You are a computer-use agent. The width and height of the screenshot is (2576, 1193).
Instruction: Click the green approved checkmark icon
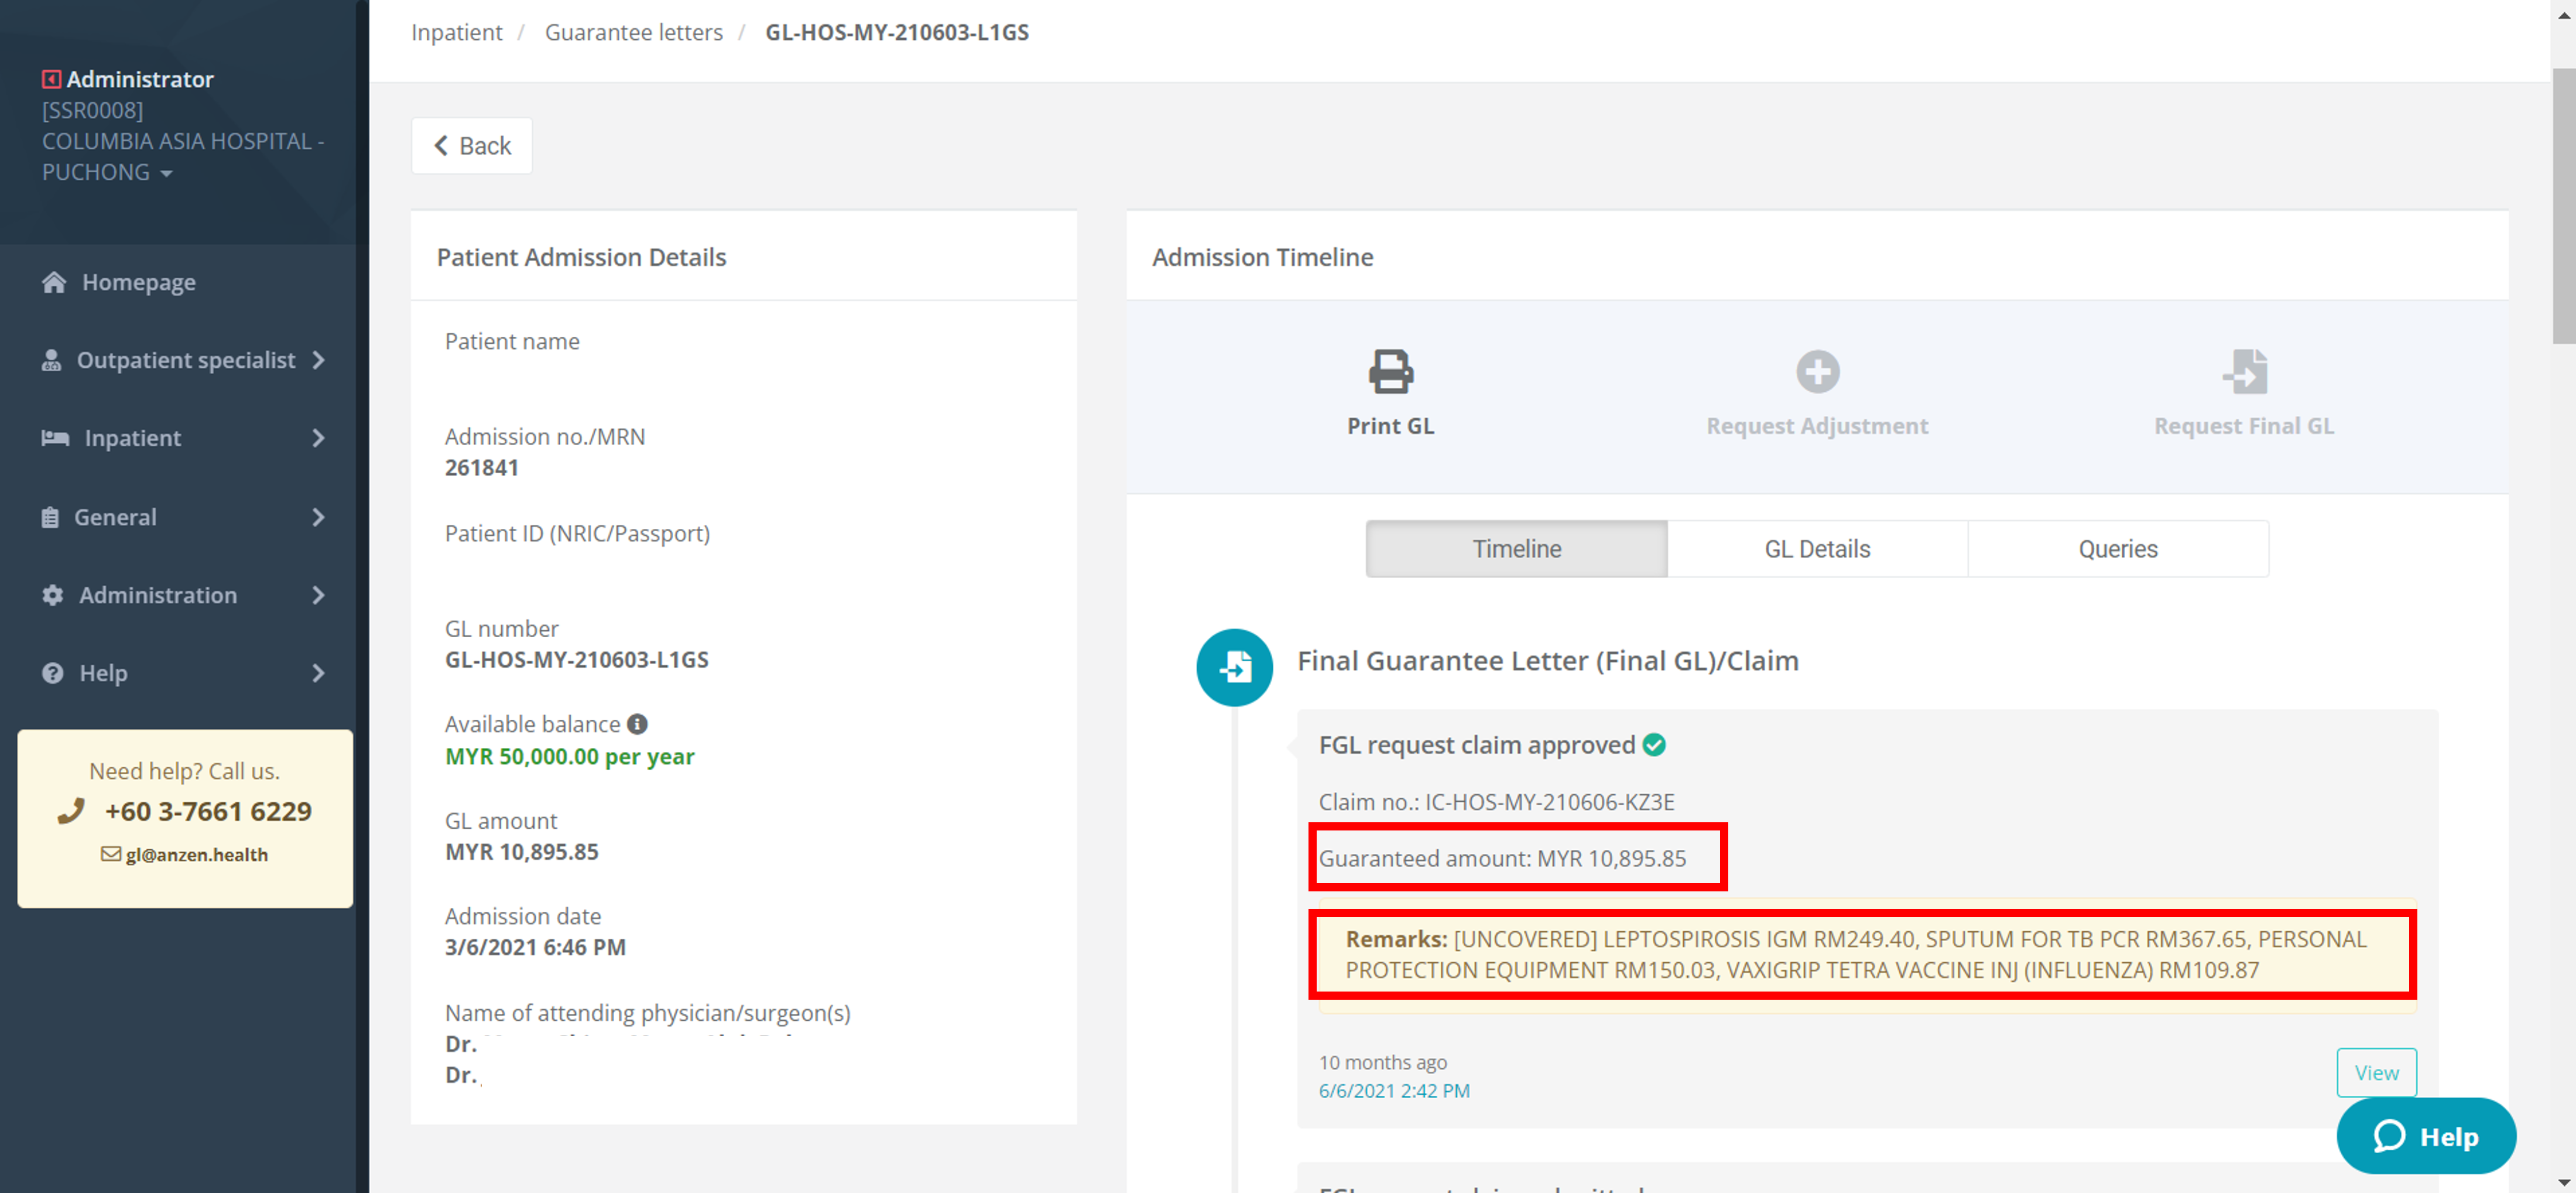[x=1654, y=745]
